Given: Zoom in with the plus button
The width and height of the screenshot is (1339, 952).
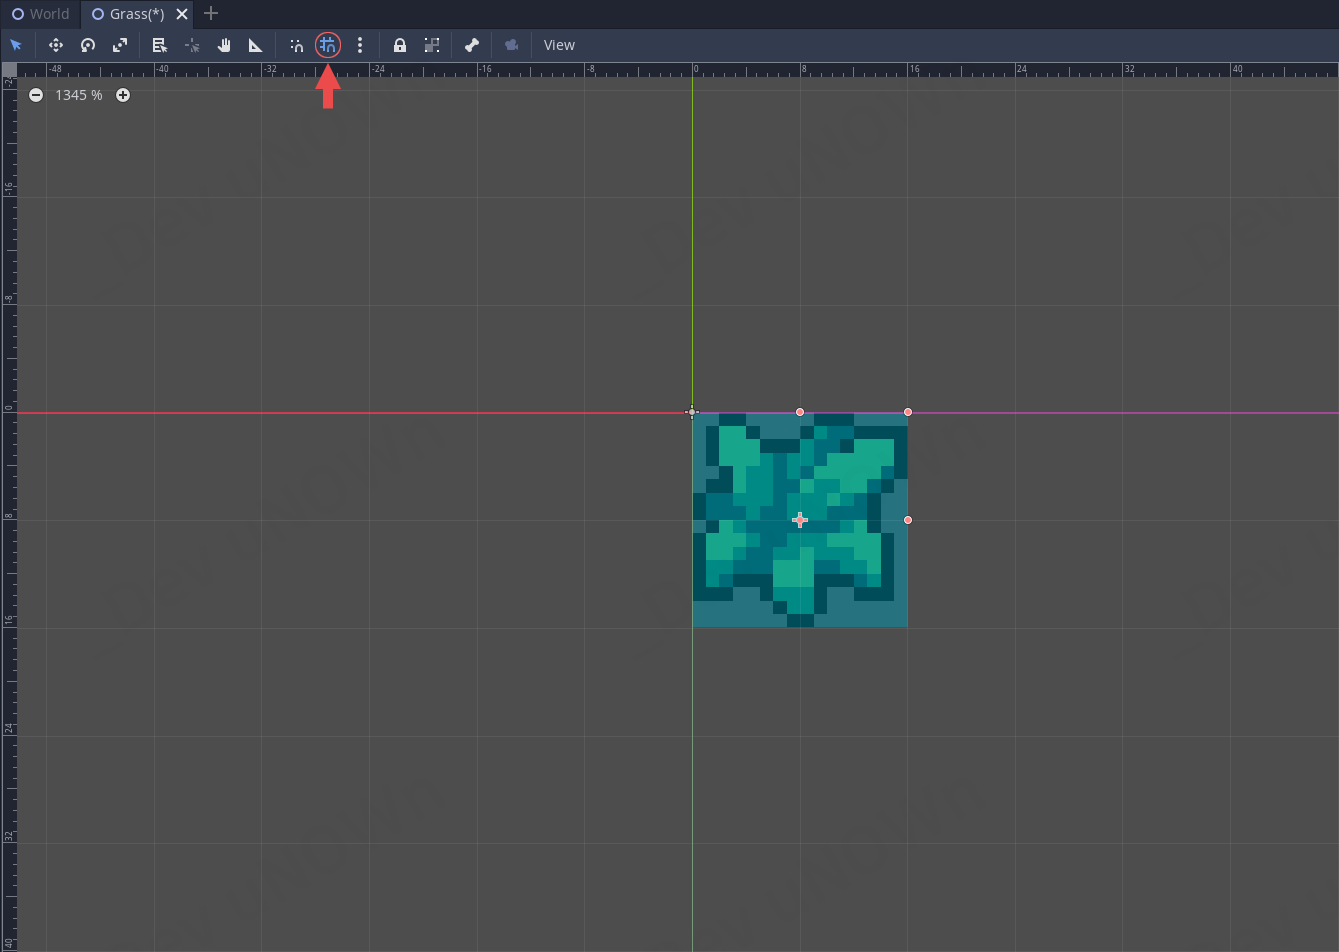Looking at the screenshot, I should [x=123, y=95].
